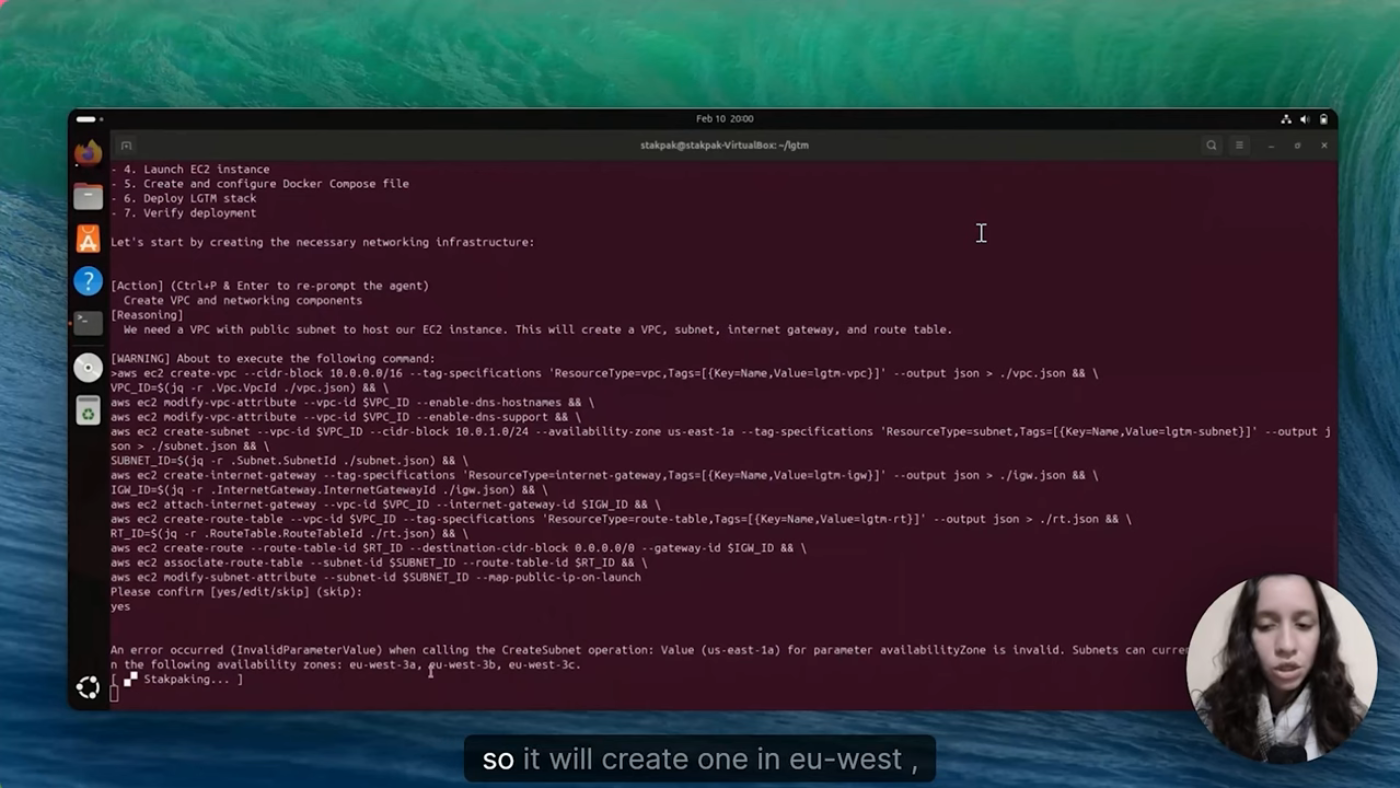This screenshot has width=1400, height=788.
Task: Open Firefox from the Ubuntu dock
Action: pyautogui.click(x=88, y=153)
